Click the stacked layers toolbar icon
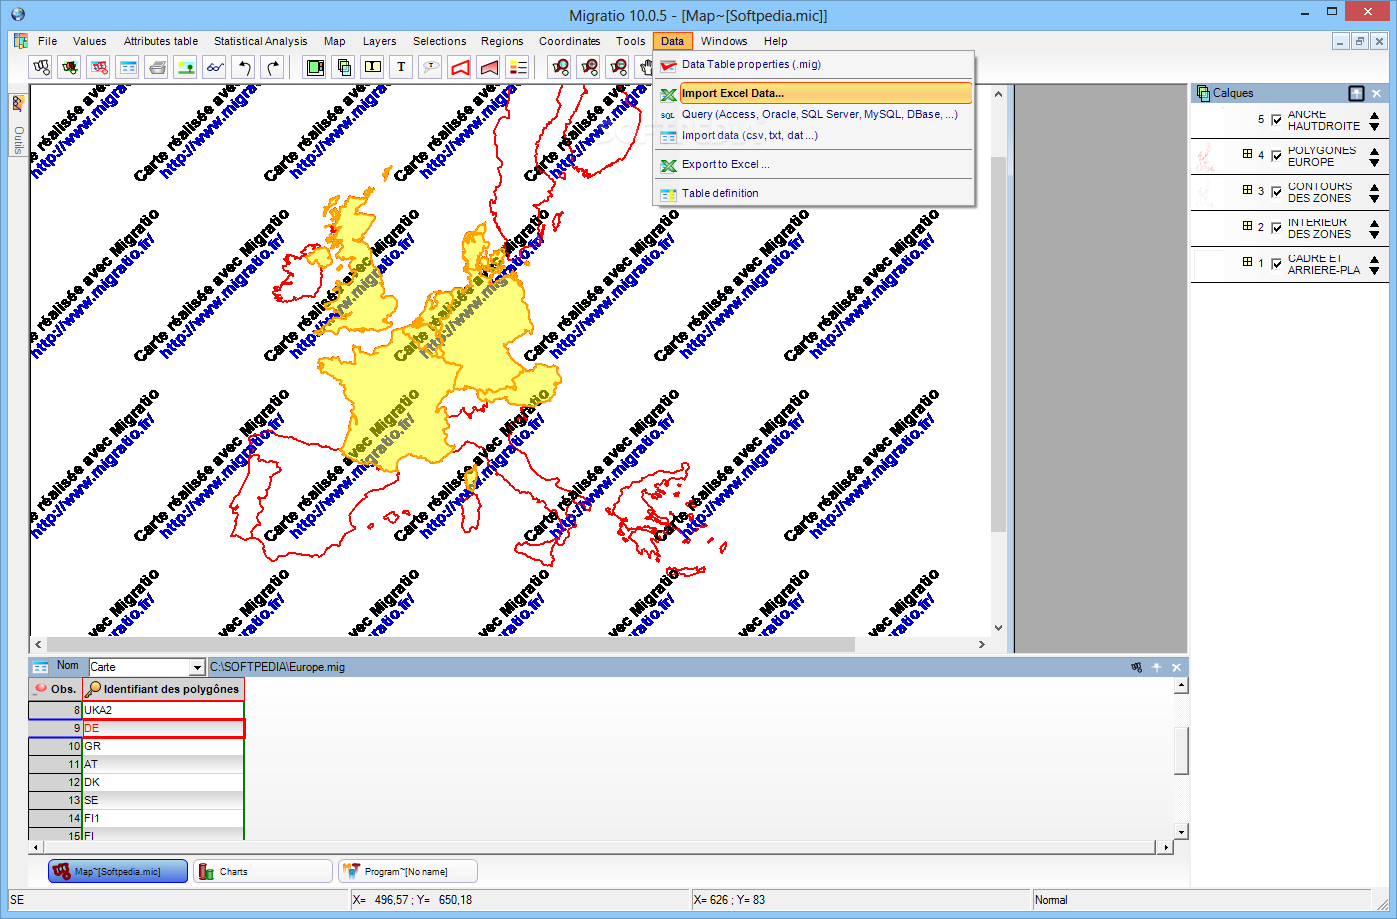 pos(344,67)
